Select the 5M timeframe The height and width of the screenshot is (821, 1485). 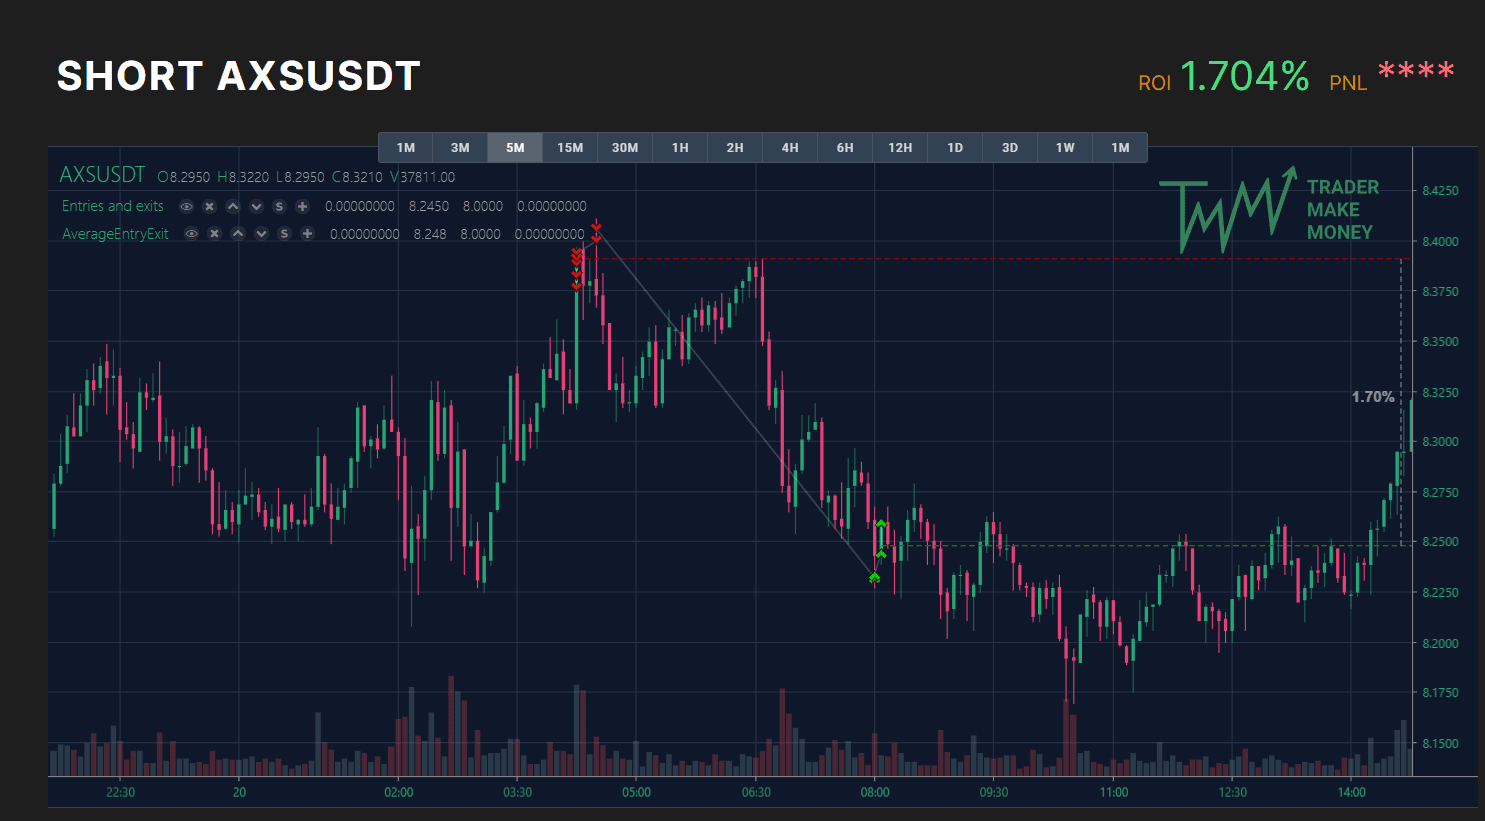point(515,147)
